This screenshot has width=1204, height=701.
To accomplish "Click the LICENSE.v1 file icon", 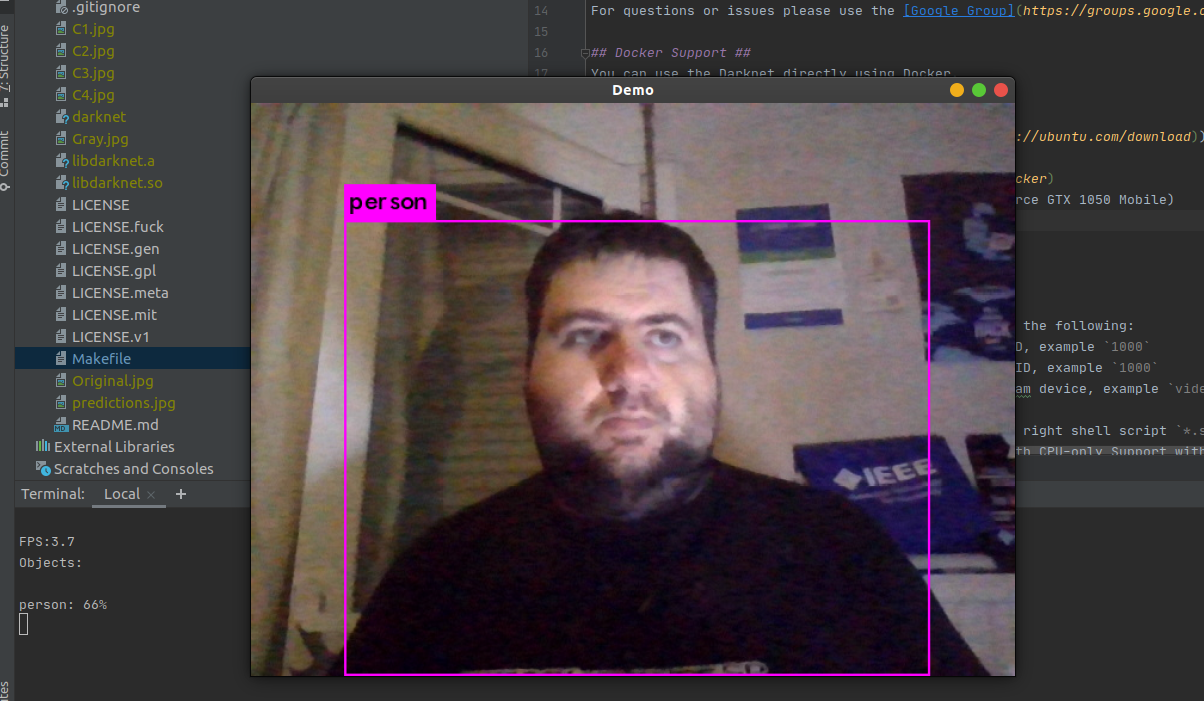I will coord(61,336).
